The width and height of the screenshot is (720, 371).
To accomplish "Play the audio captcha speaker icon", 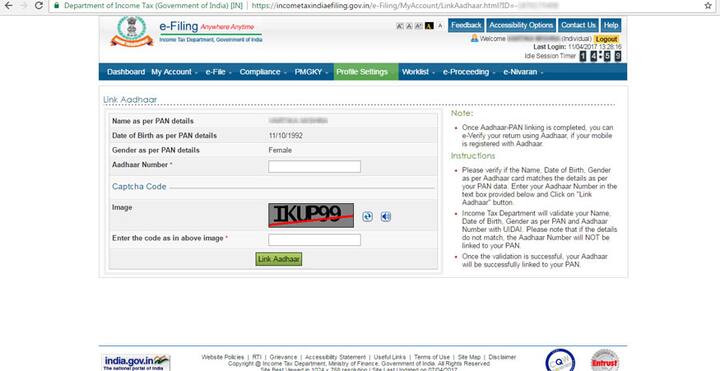I will 386,217.
